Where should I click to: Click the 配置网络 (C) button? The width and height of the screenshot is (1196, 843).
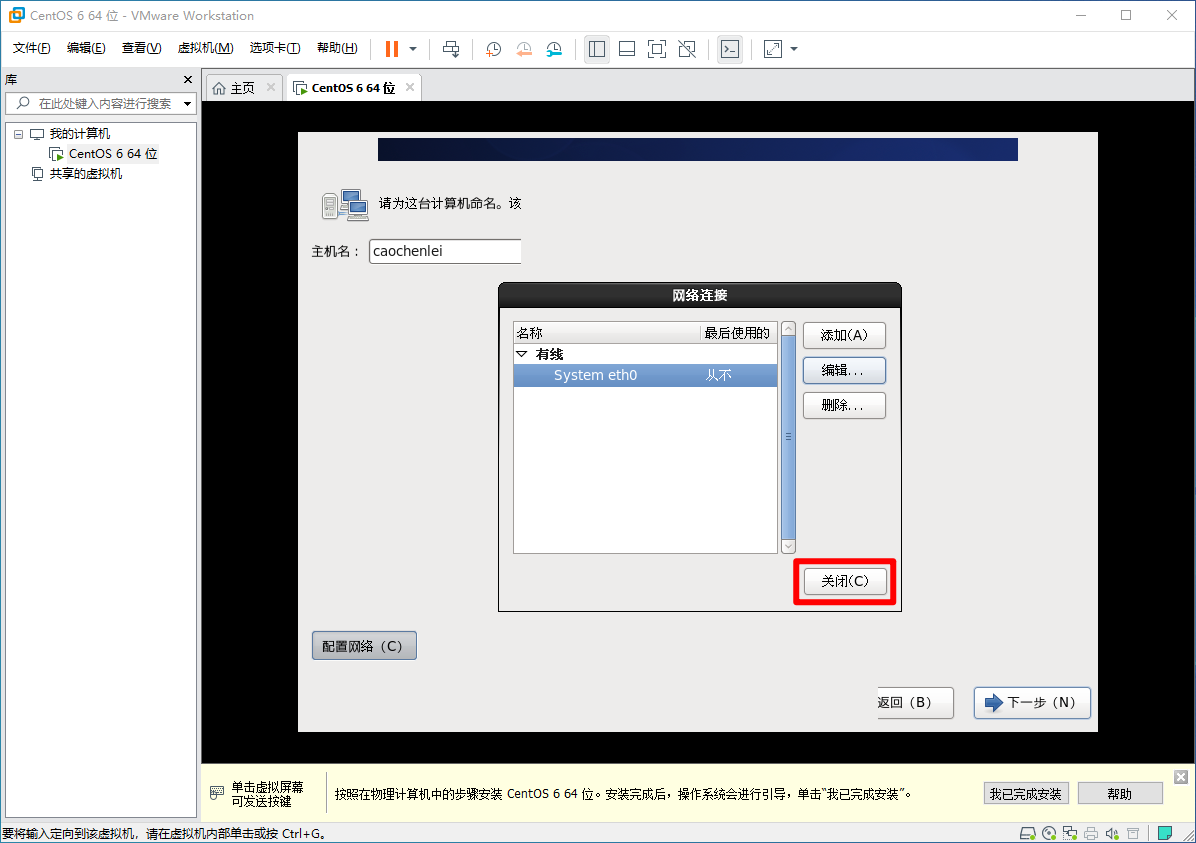[364, 645]
